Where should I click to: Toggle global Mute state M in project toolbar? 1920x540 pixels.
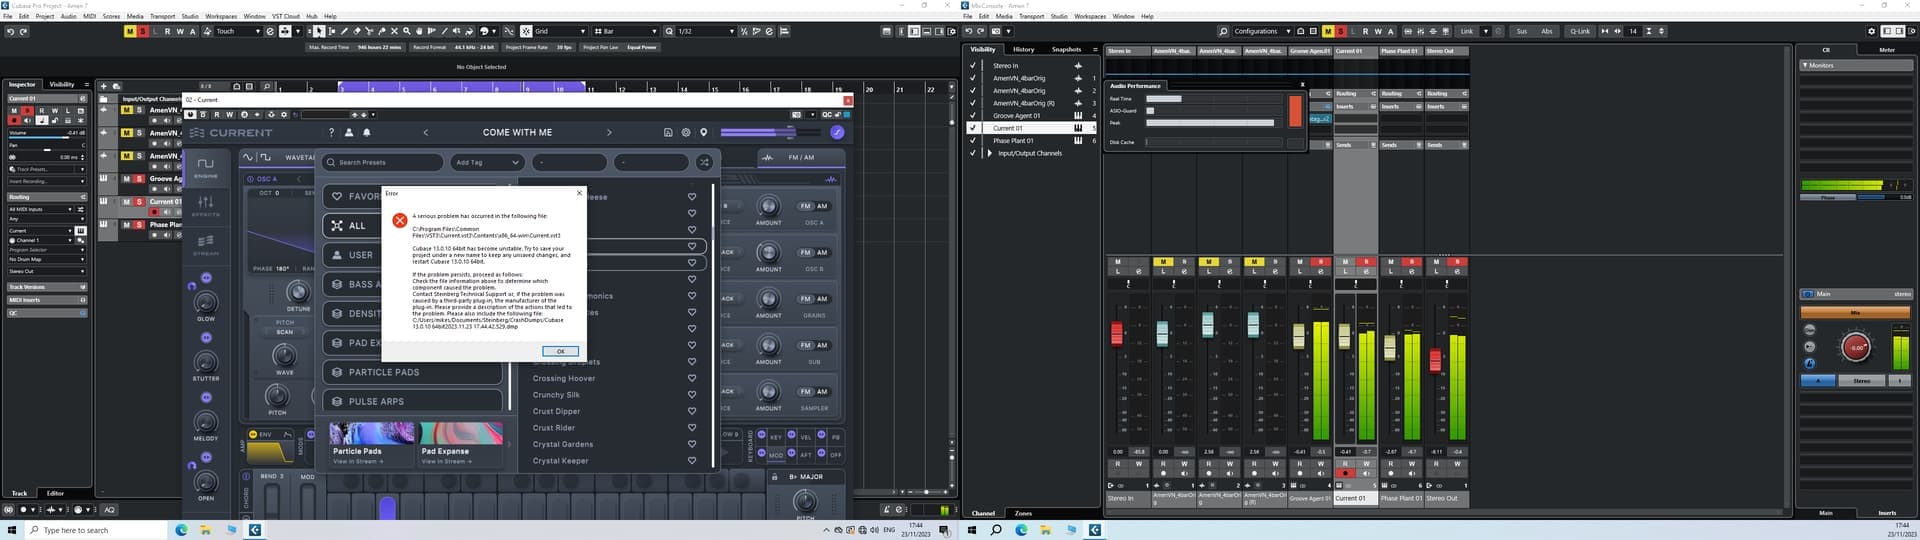(130, 31)
